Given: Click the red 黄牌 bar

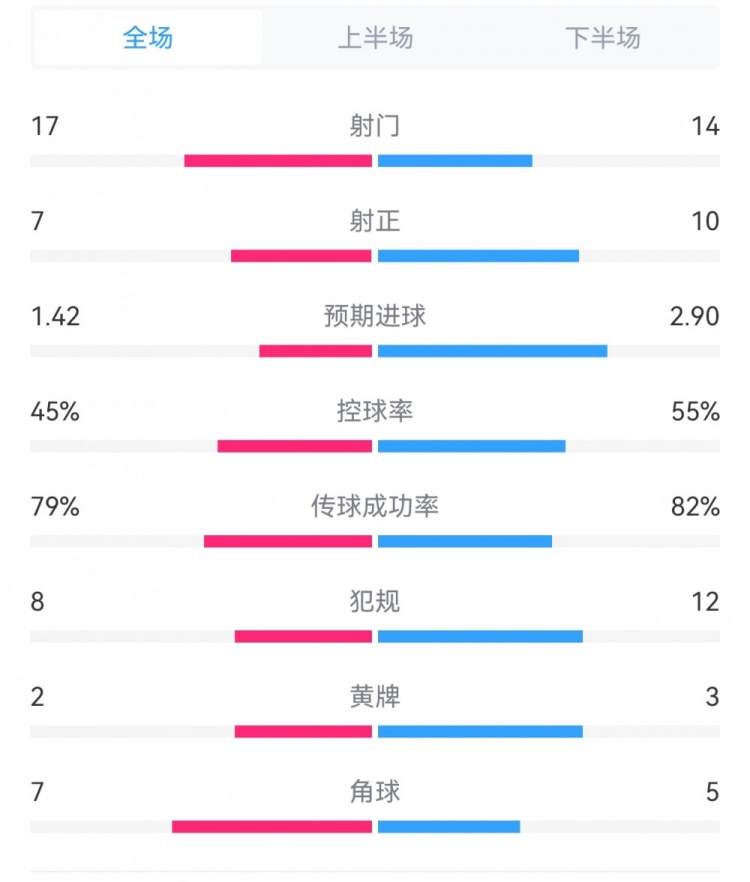Looking at the screenshot, I should (x=303, y=731).
